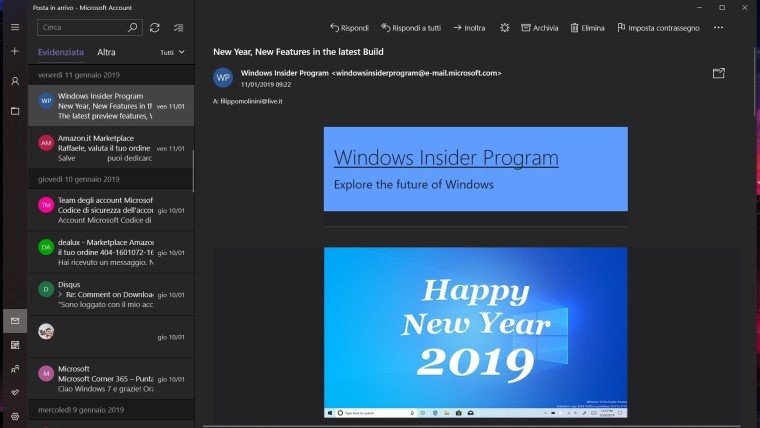Select Evidenziata tab

[x=61, y=52]
